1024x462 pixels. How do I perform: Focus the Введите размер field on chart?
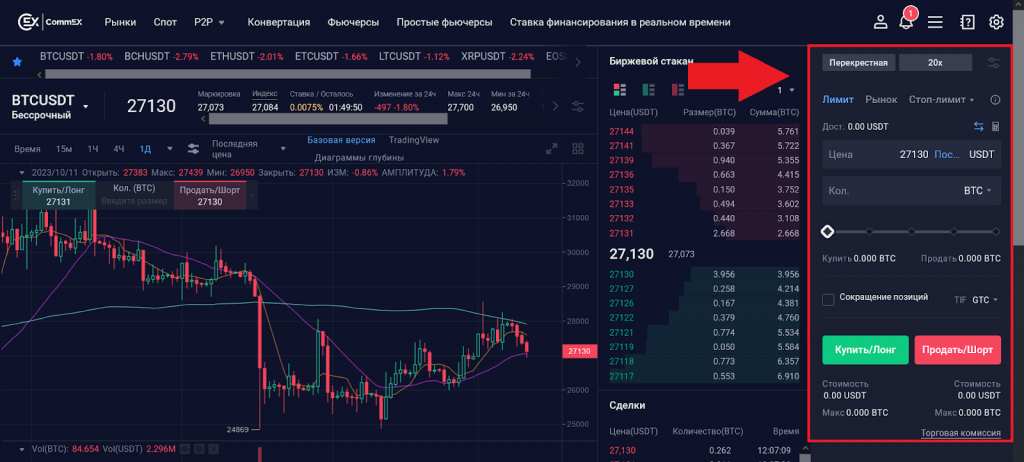pyautogui.click(x=134, y=201)
